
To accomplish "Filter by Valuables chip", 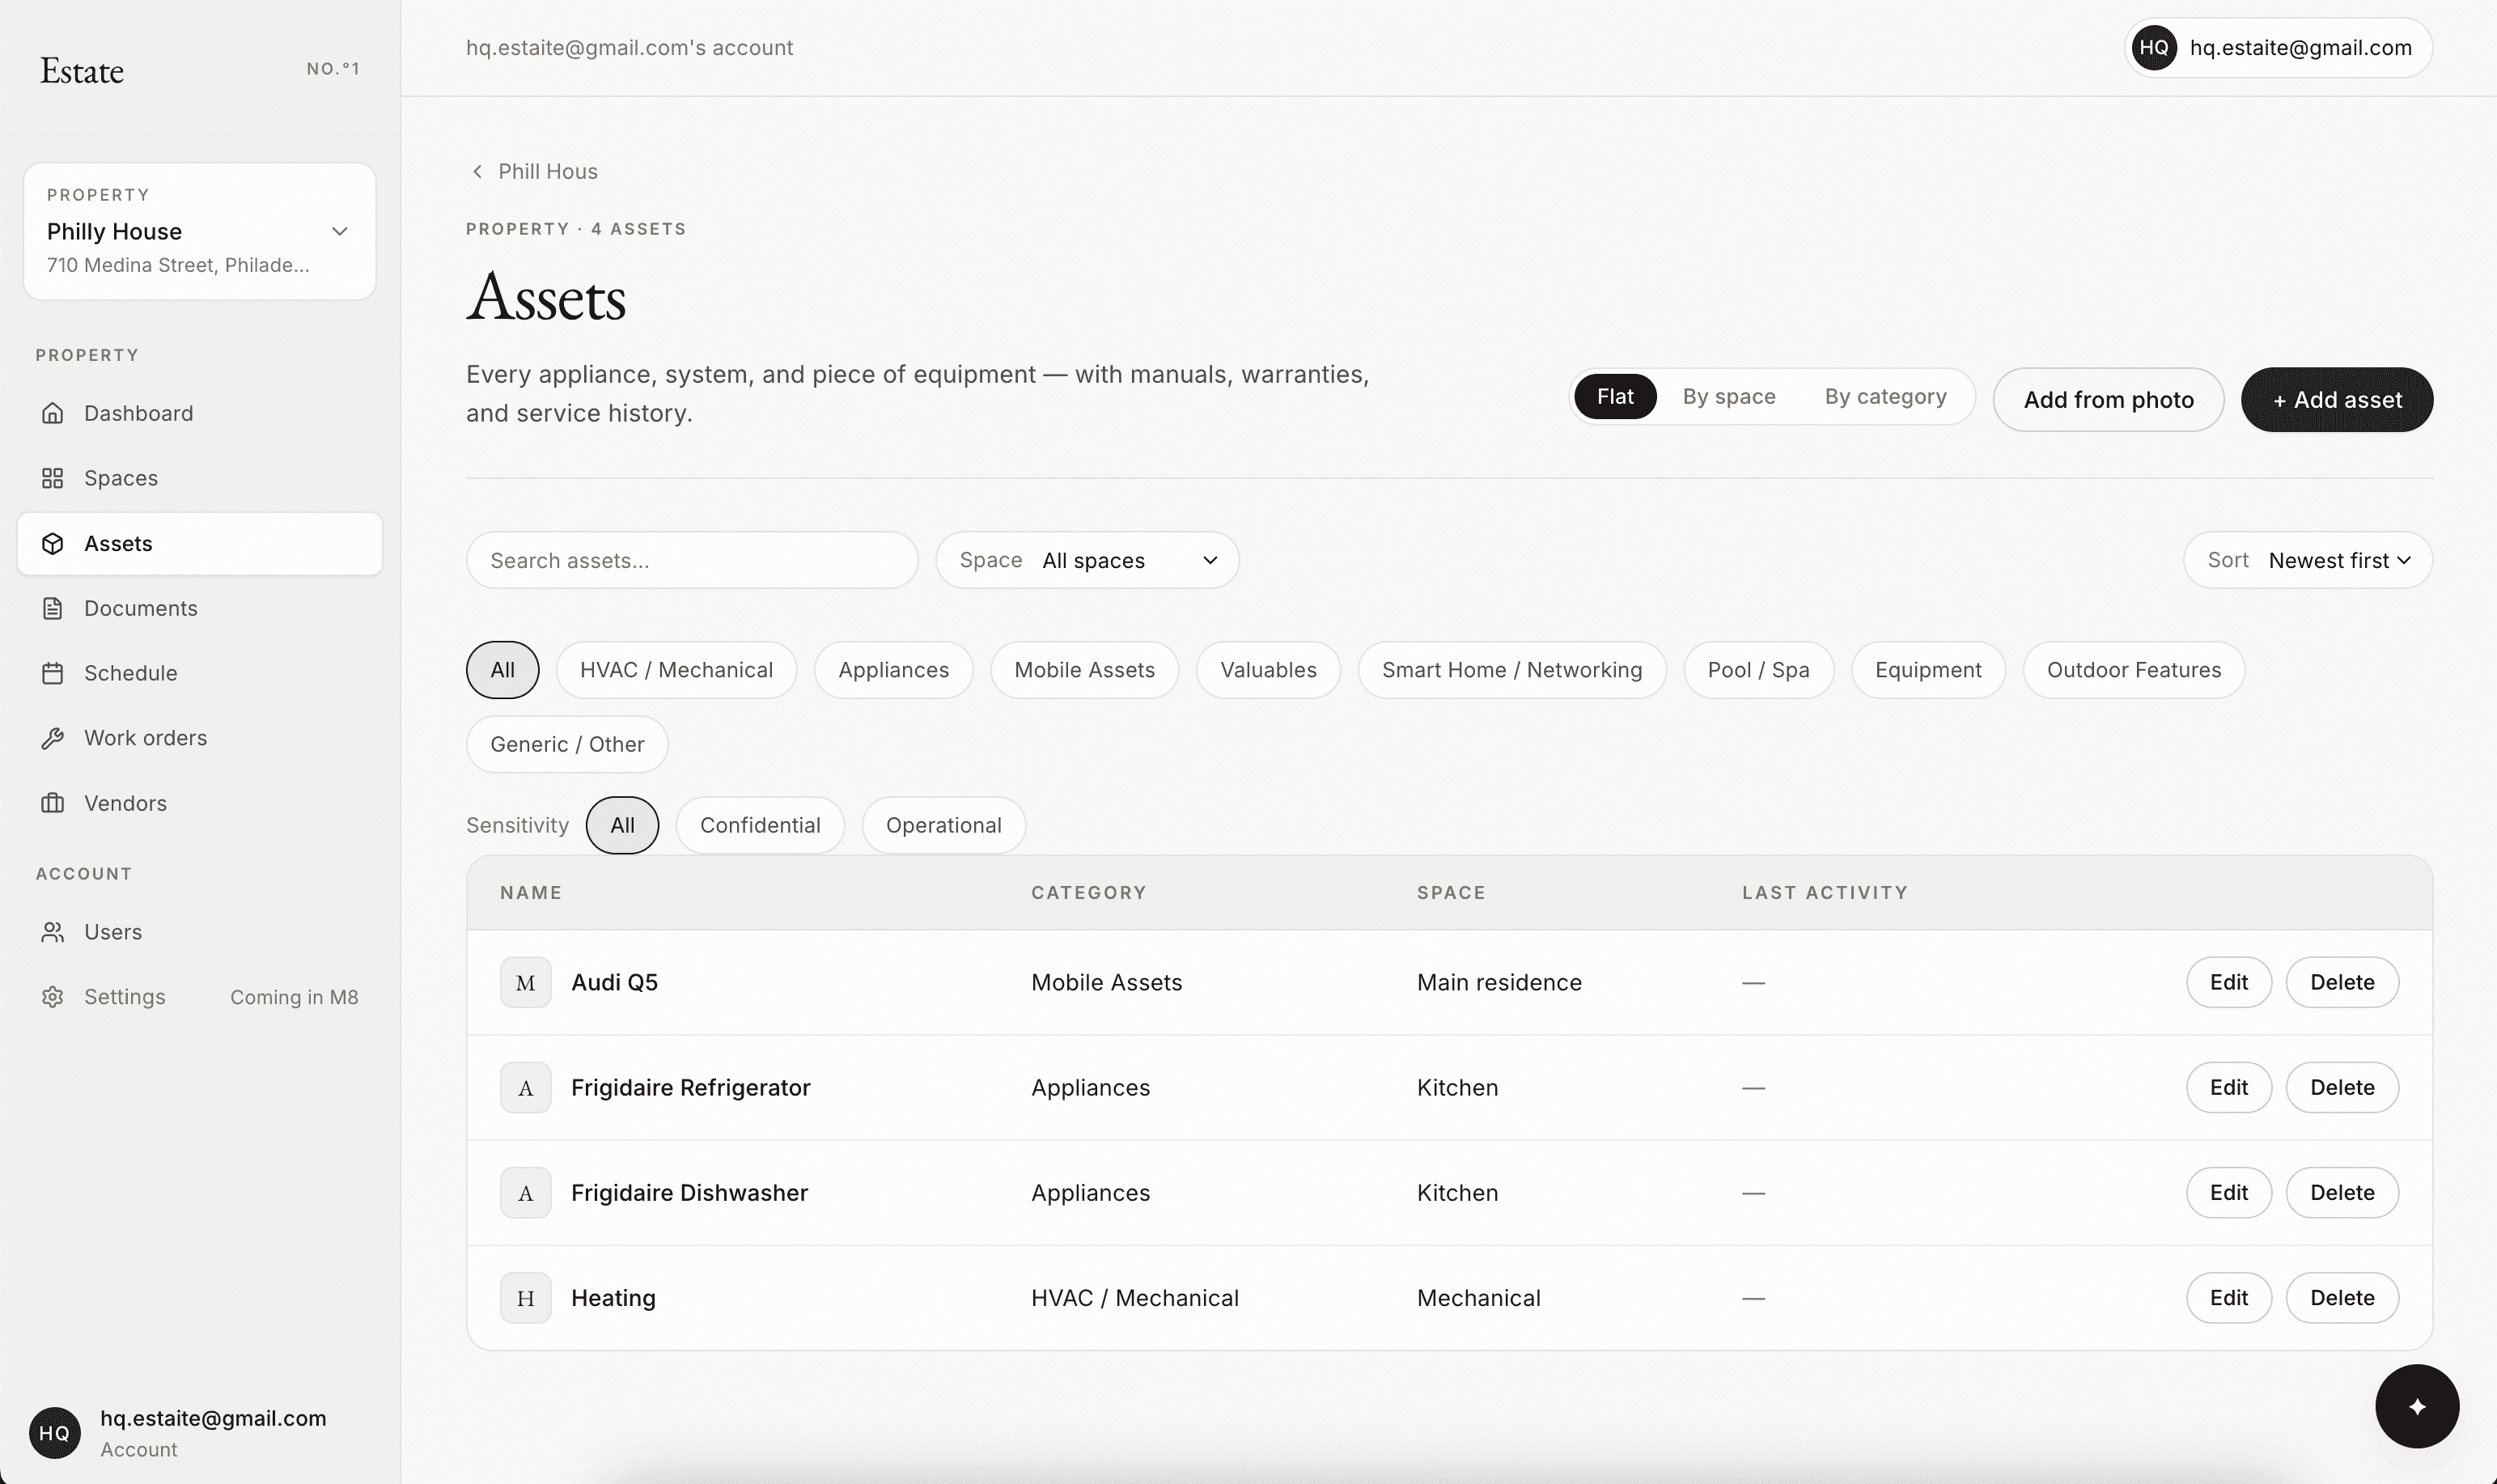I will tap(1268, 670).
